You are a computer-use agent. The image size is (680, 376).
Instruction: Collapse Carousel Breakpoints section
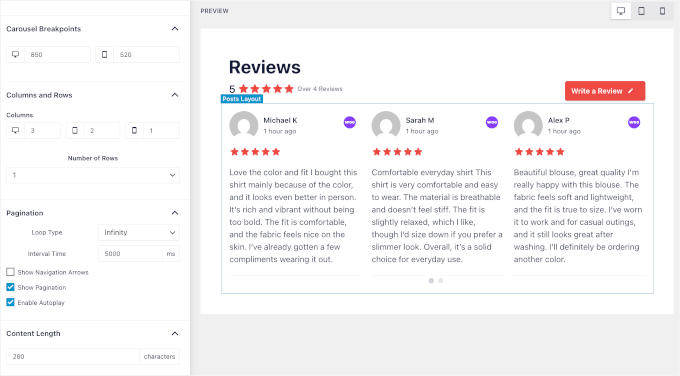point(175,29)
